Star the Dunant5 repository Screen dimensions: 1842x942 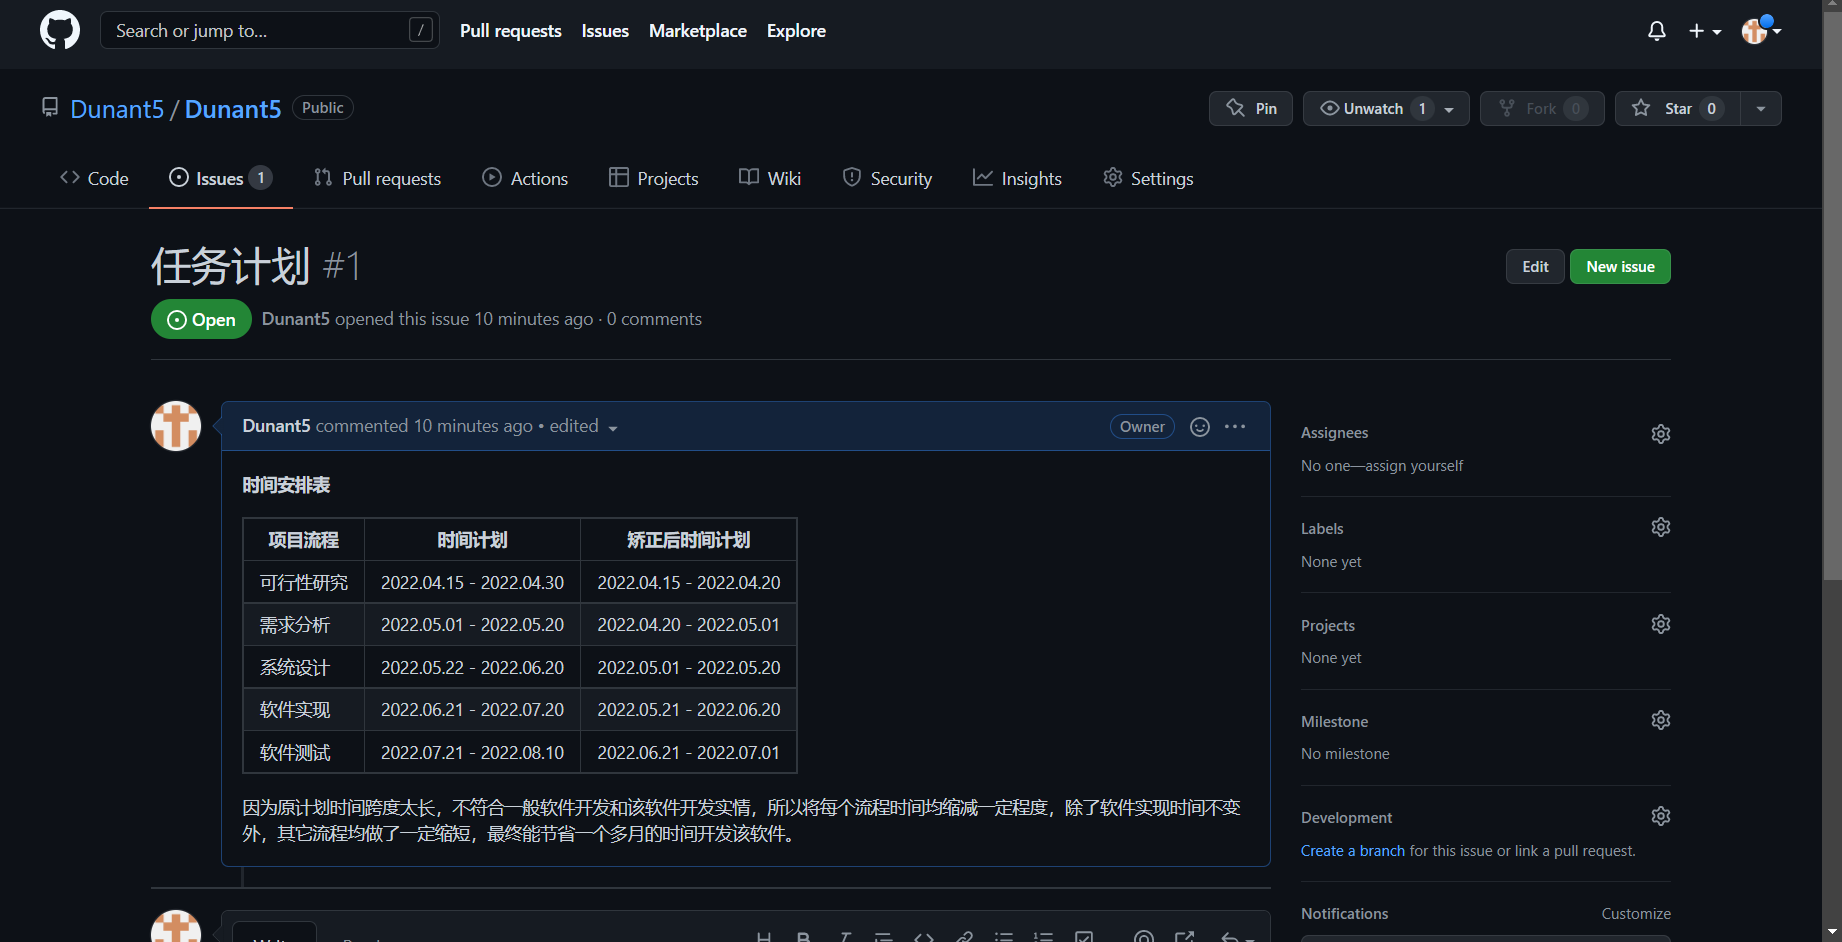(x=1677, y=108)
